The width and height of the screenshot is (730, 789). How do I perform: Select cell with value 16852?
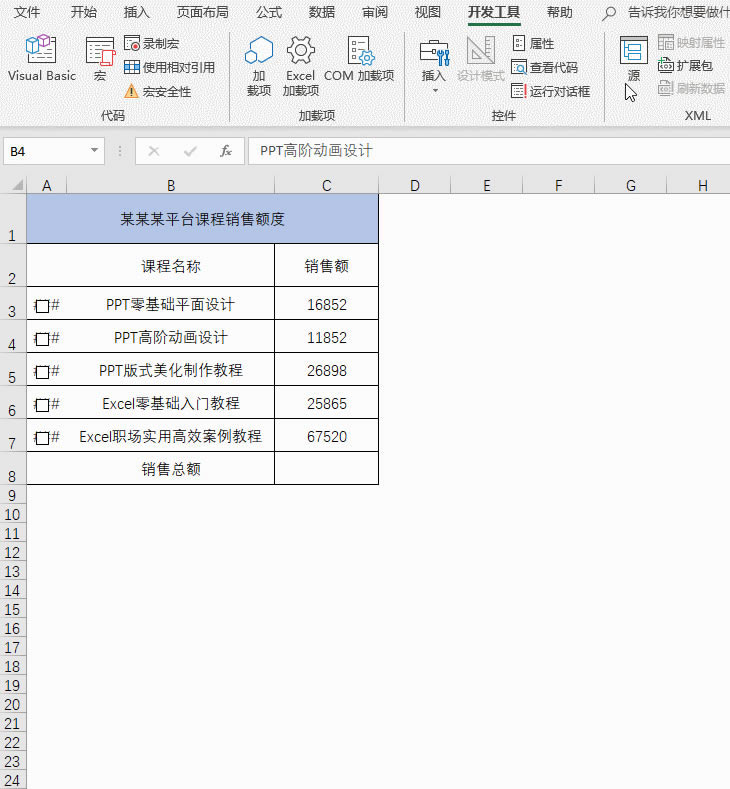coord(327,304)
